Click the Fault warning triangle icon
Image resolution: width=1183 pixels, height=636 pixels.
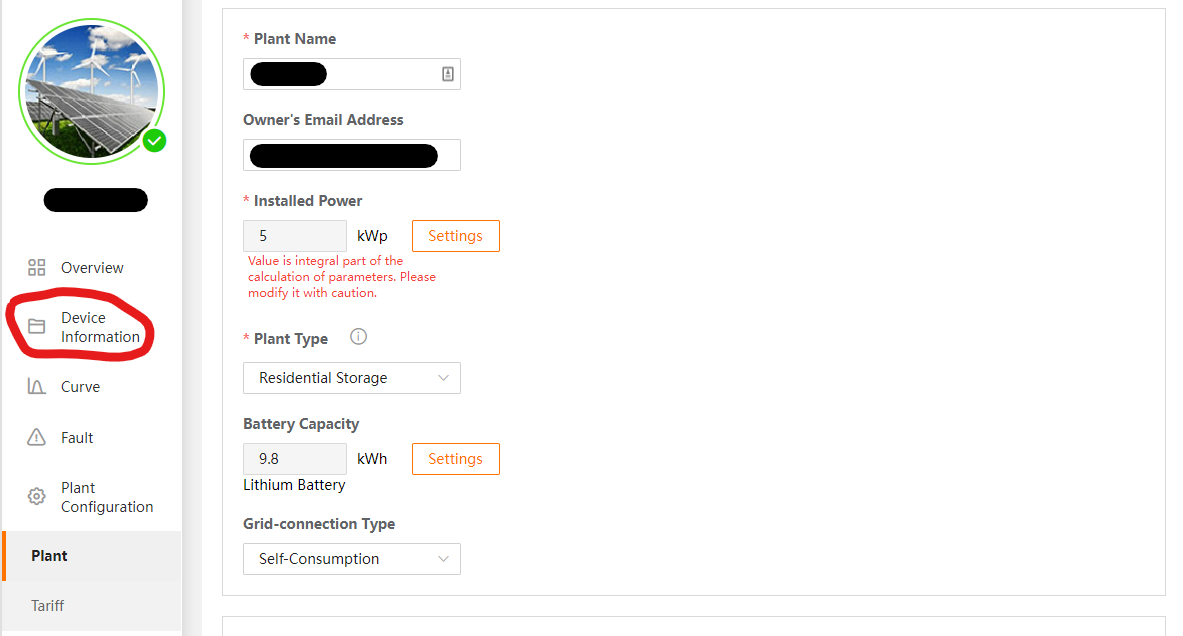coord(36,437)
